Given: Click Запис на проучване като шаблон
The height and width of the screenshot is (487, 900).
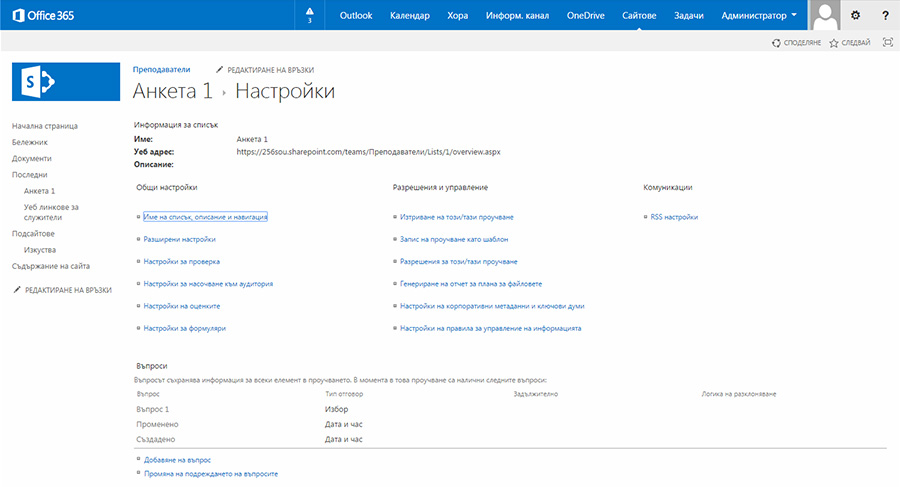Looking at the screenshot, I should click(454, 239).
